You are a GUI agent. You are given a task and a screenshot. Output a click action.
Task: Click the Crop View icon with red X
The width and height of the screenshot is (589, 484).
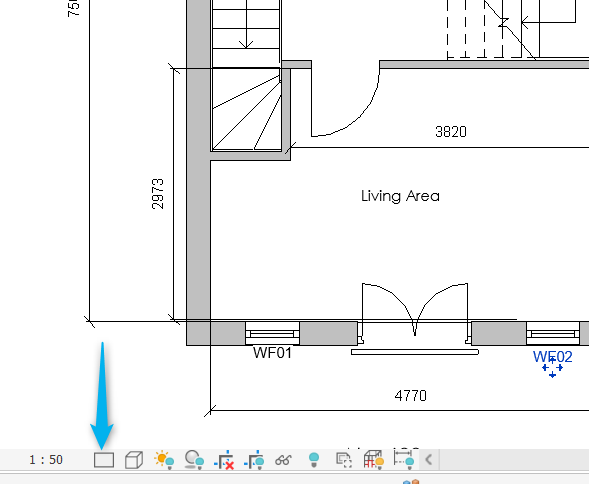[x=224, y=460]
